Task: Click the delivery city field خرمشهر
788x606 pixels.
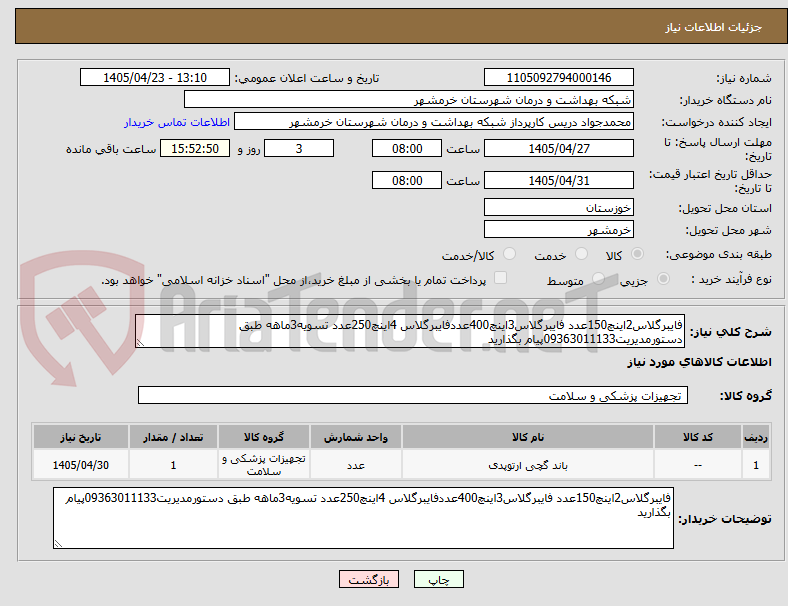Action: point(558,230)
